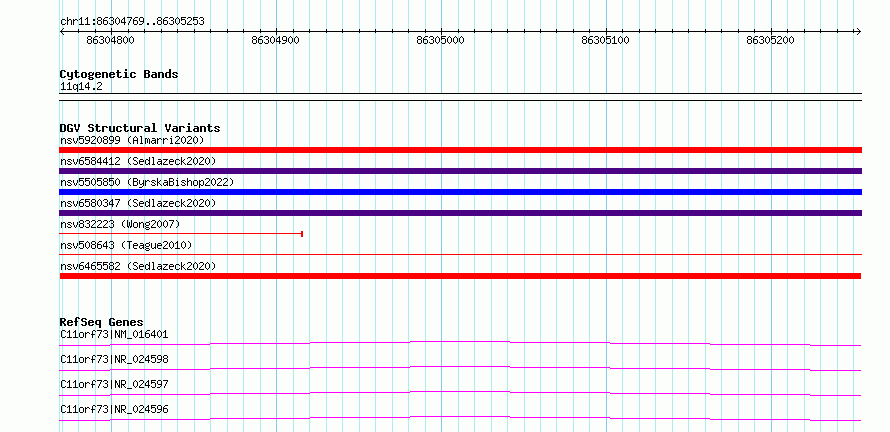Open transcript C11orf73|NR_024598
This screenshot has width=890, height=432.
coord(114,359)
